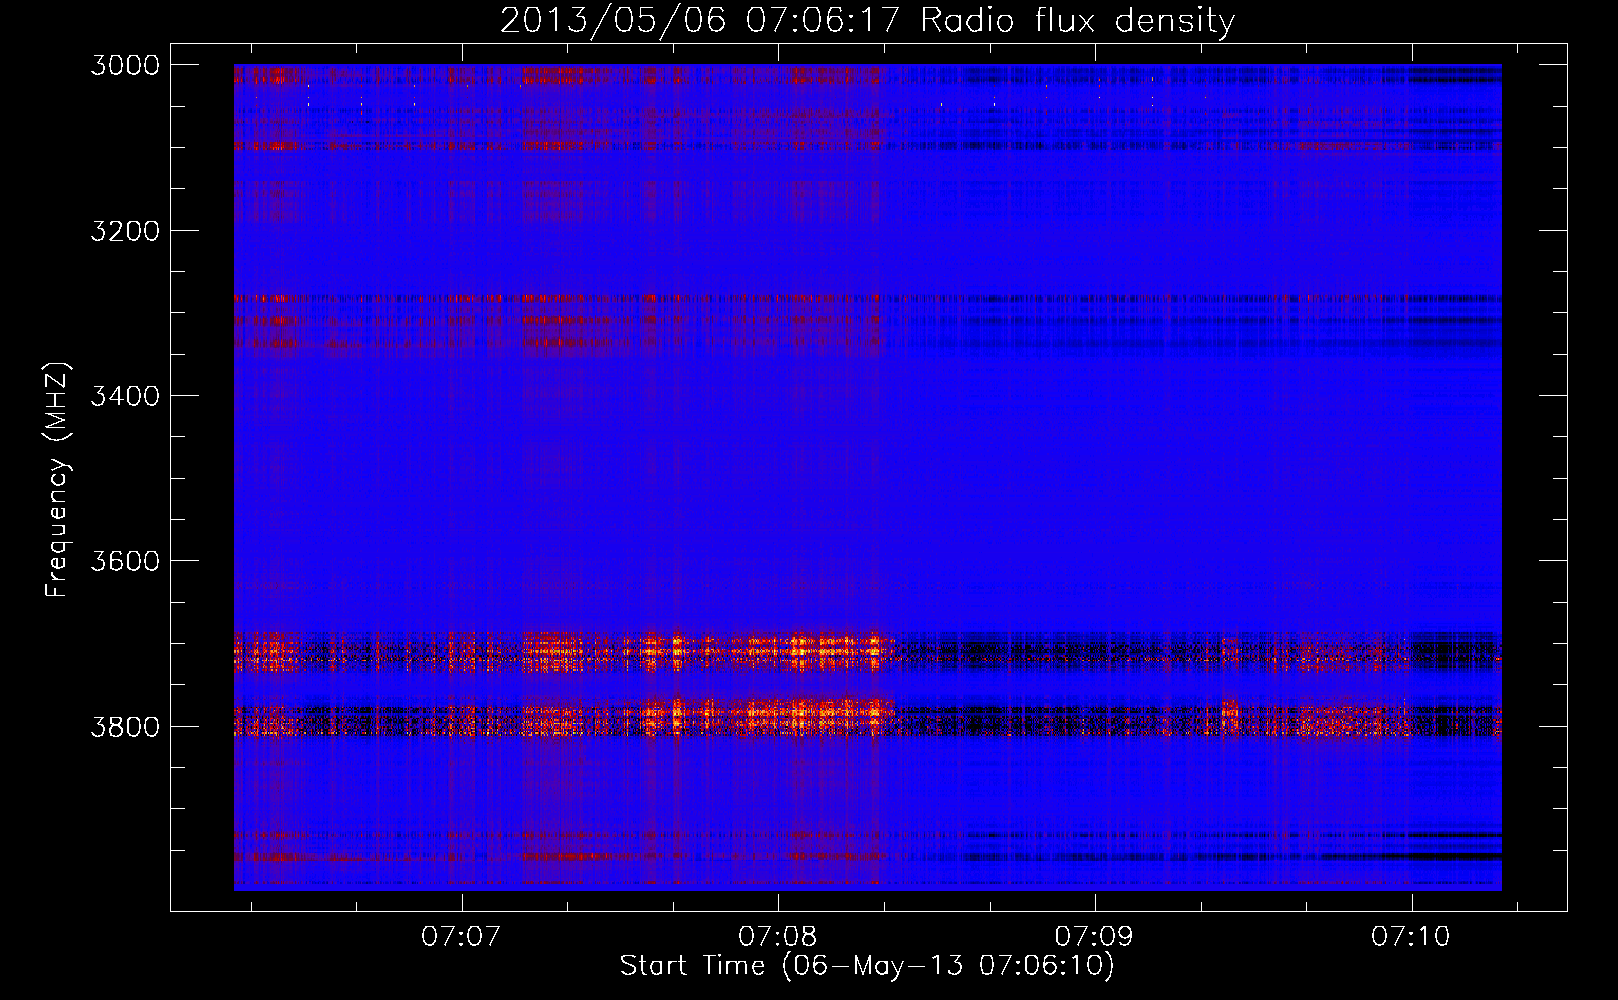Click the 07:07 time tick label
This screenshot has width=1618, height=1000.
pyautogui.click(x=461, y=936)
